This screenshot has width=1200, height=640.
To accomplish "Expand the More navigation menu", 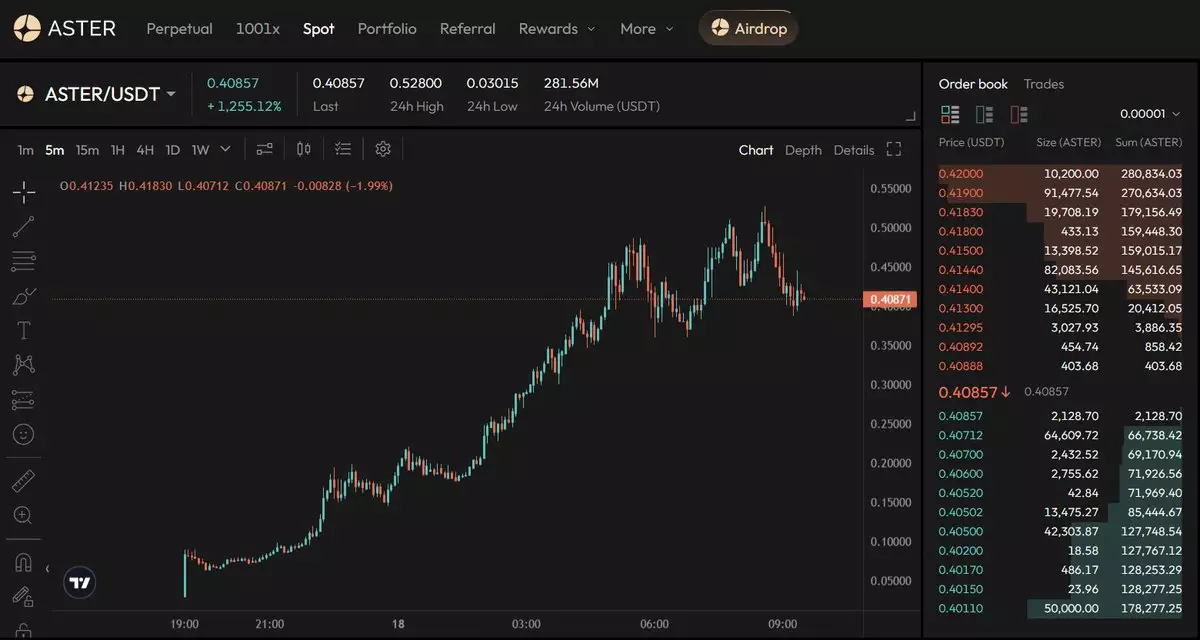I will (646, 29).
